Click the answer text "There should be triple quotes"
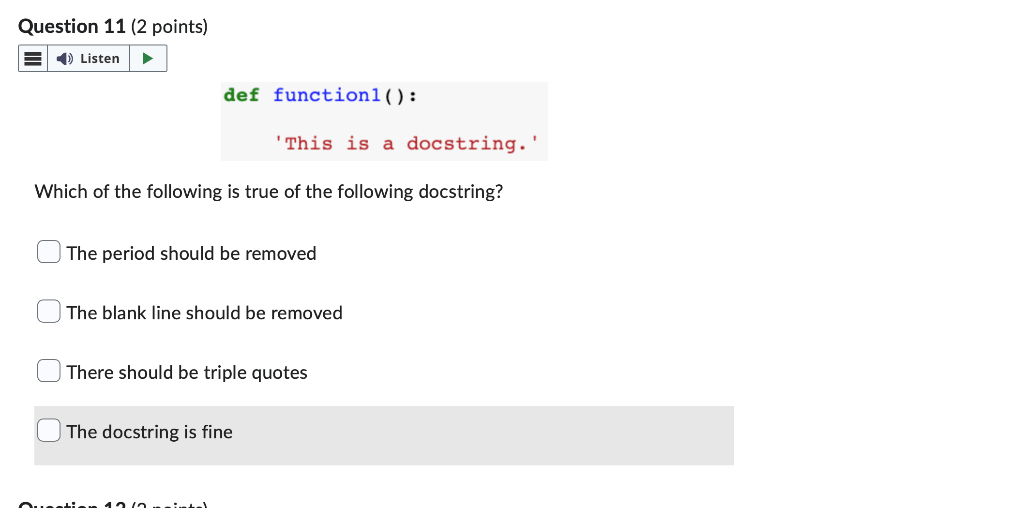 [x=187, y=372]
